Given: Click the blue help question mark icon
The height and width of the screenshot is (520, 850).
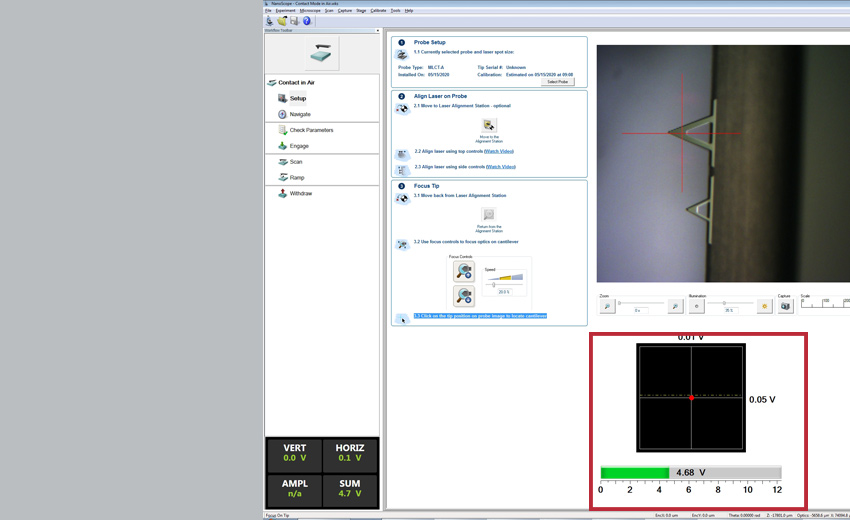Looking at the screenshot, I should [306, 21].
